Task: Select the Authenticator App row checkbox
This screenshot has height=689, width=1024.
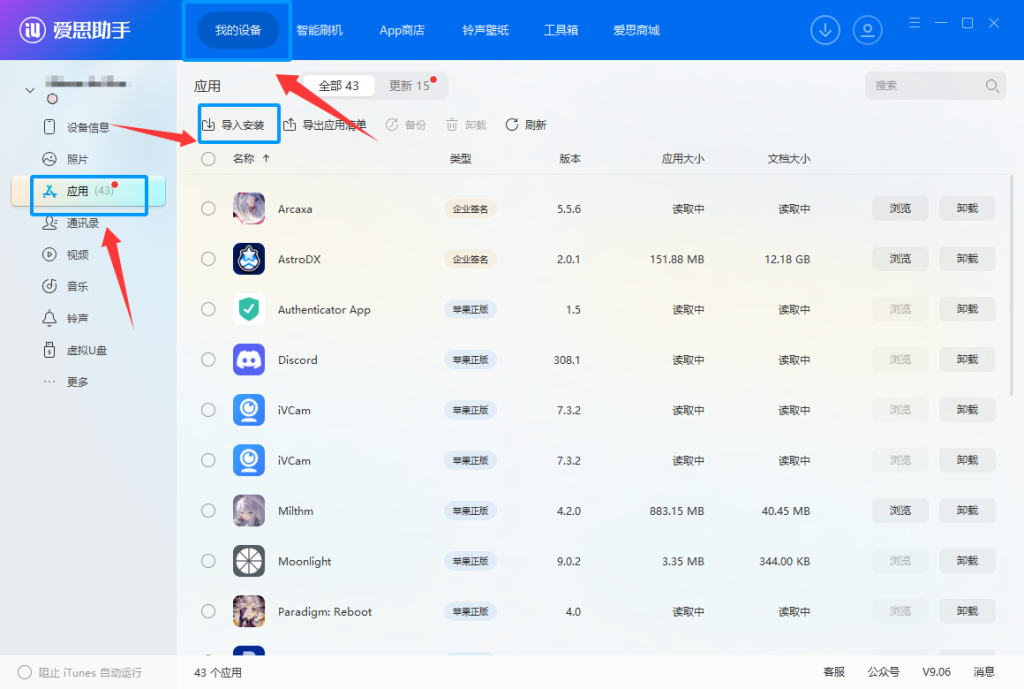Action: pos(208,309)
